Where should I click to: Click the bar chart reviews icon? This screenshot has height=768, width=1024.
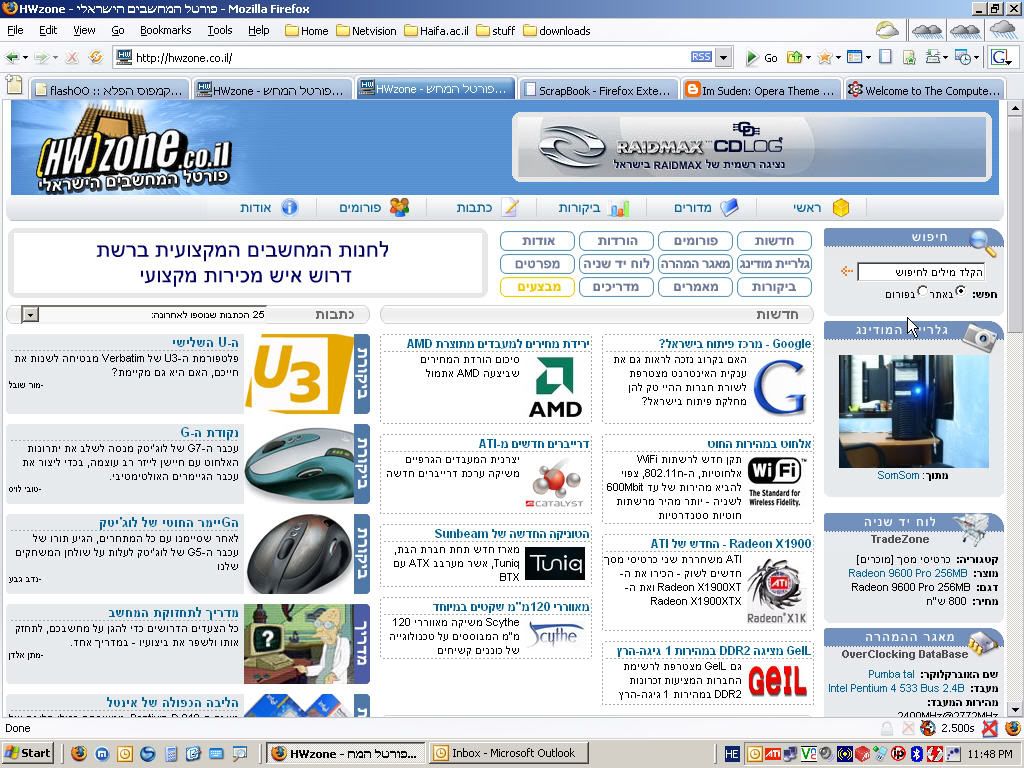(618, 208)
